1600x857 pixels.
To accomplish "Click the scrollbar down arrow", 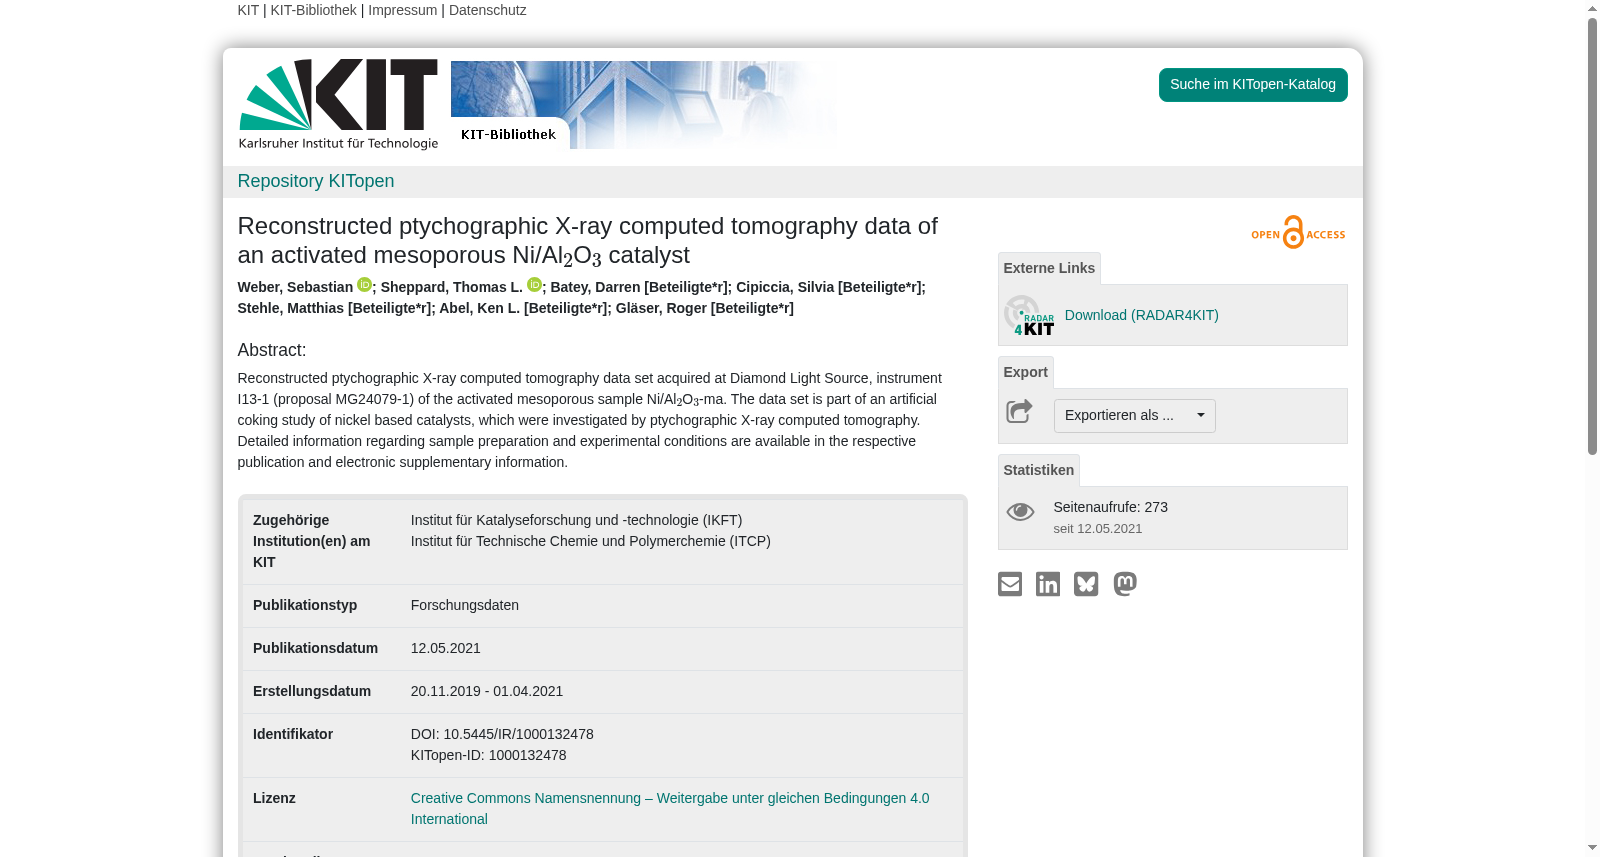I will tap(1592, 848).
